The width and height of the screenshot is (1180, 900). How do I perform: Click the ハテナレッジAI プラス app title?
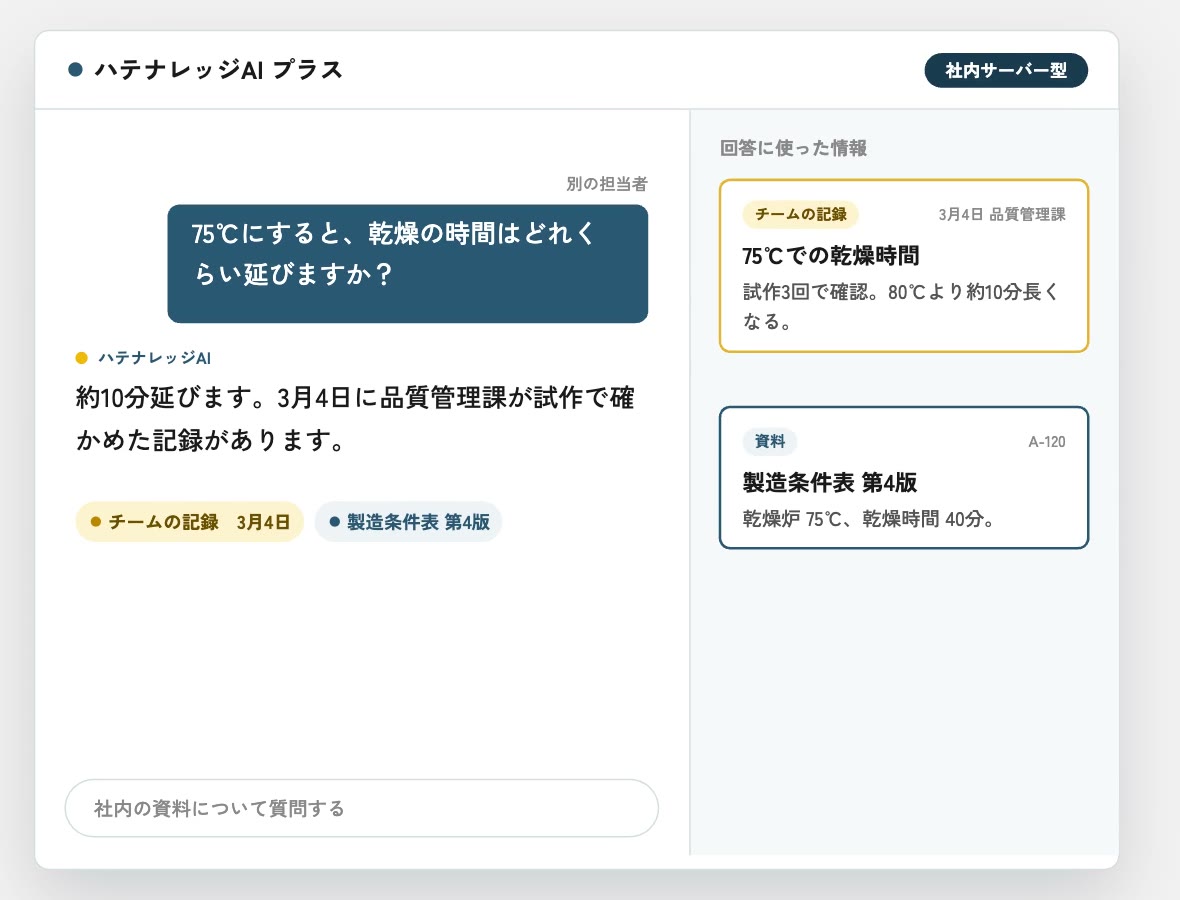pos(218,70)
